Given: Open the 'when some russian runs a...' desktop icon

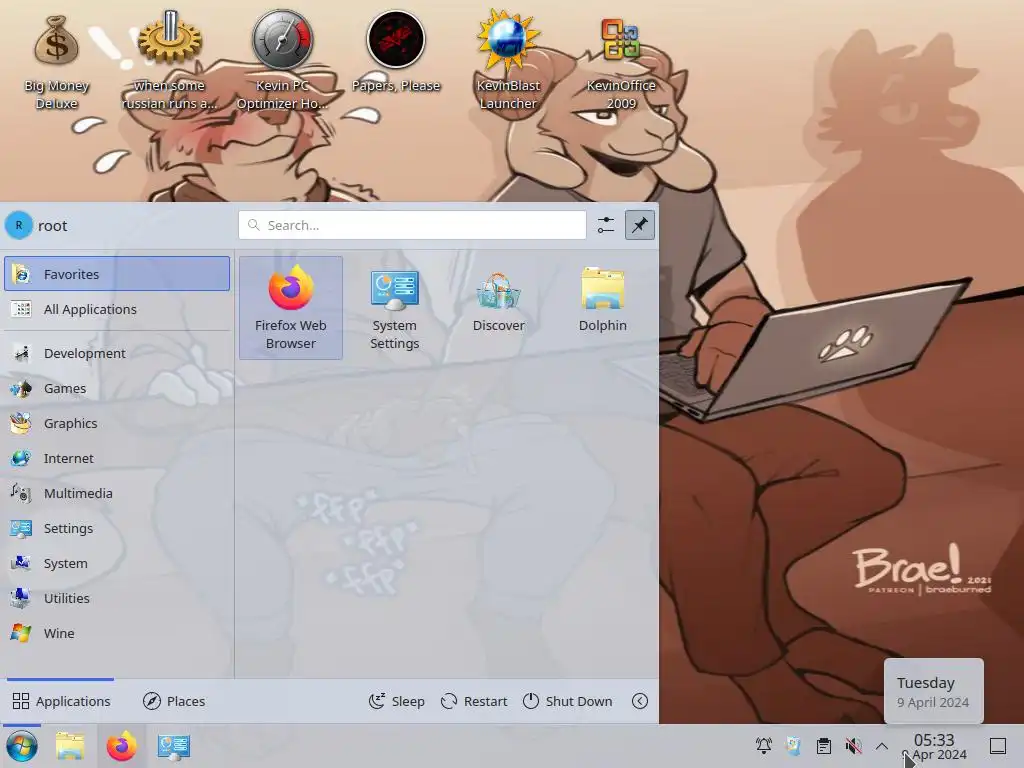Looking at the screenshot, I should pyautogui.click(x=169, y=62).
